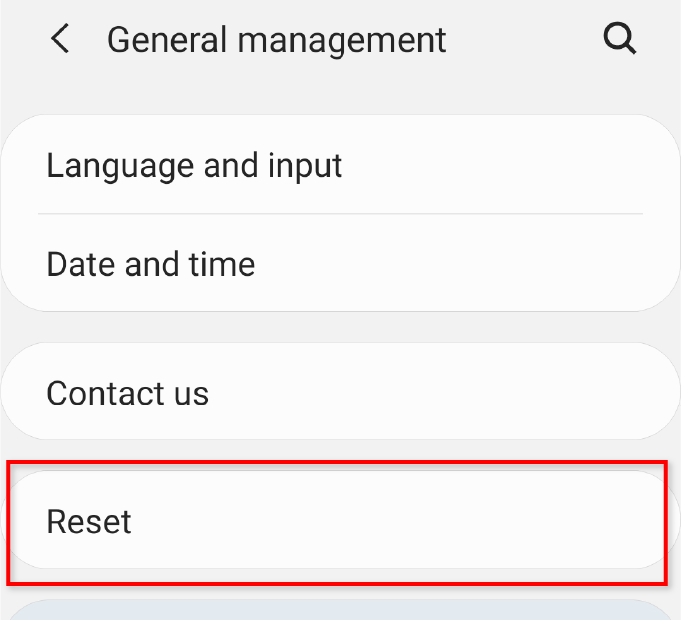Return to the previous Settings screen
The height and width of the screenshot is (621, 682).
click(60, 39)
